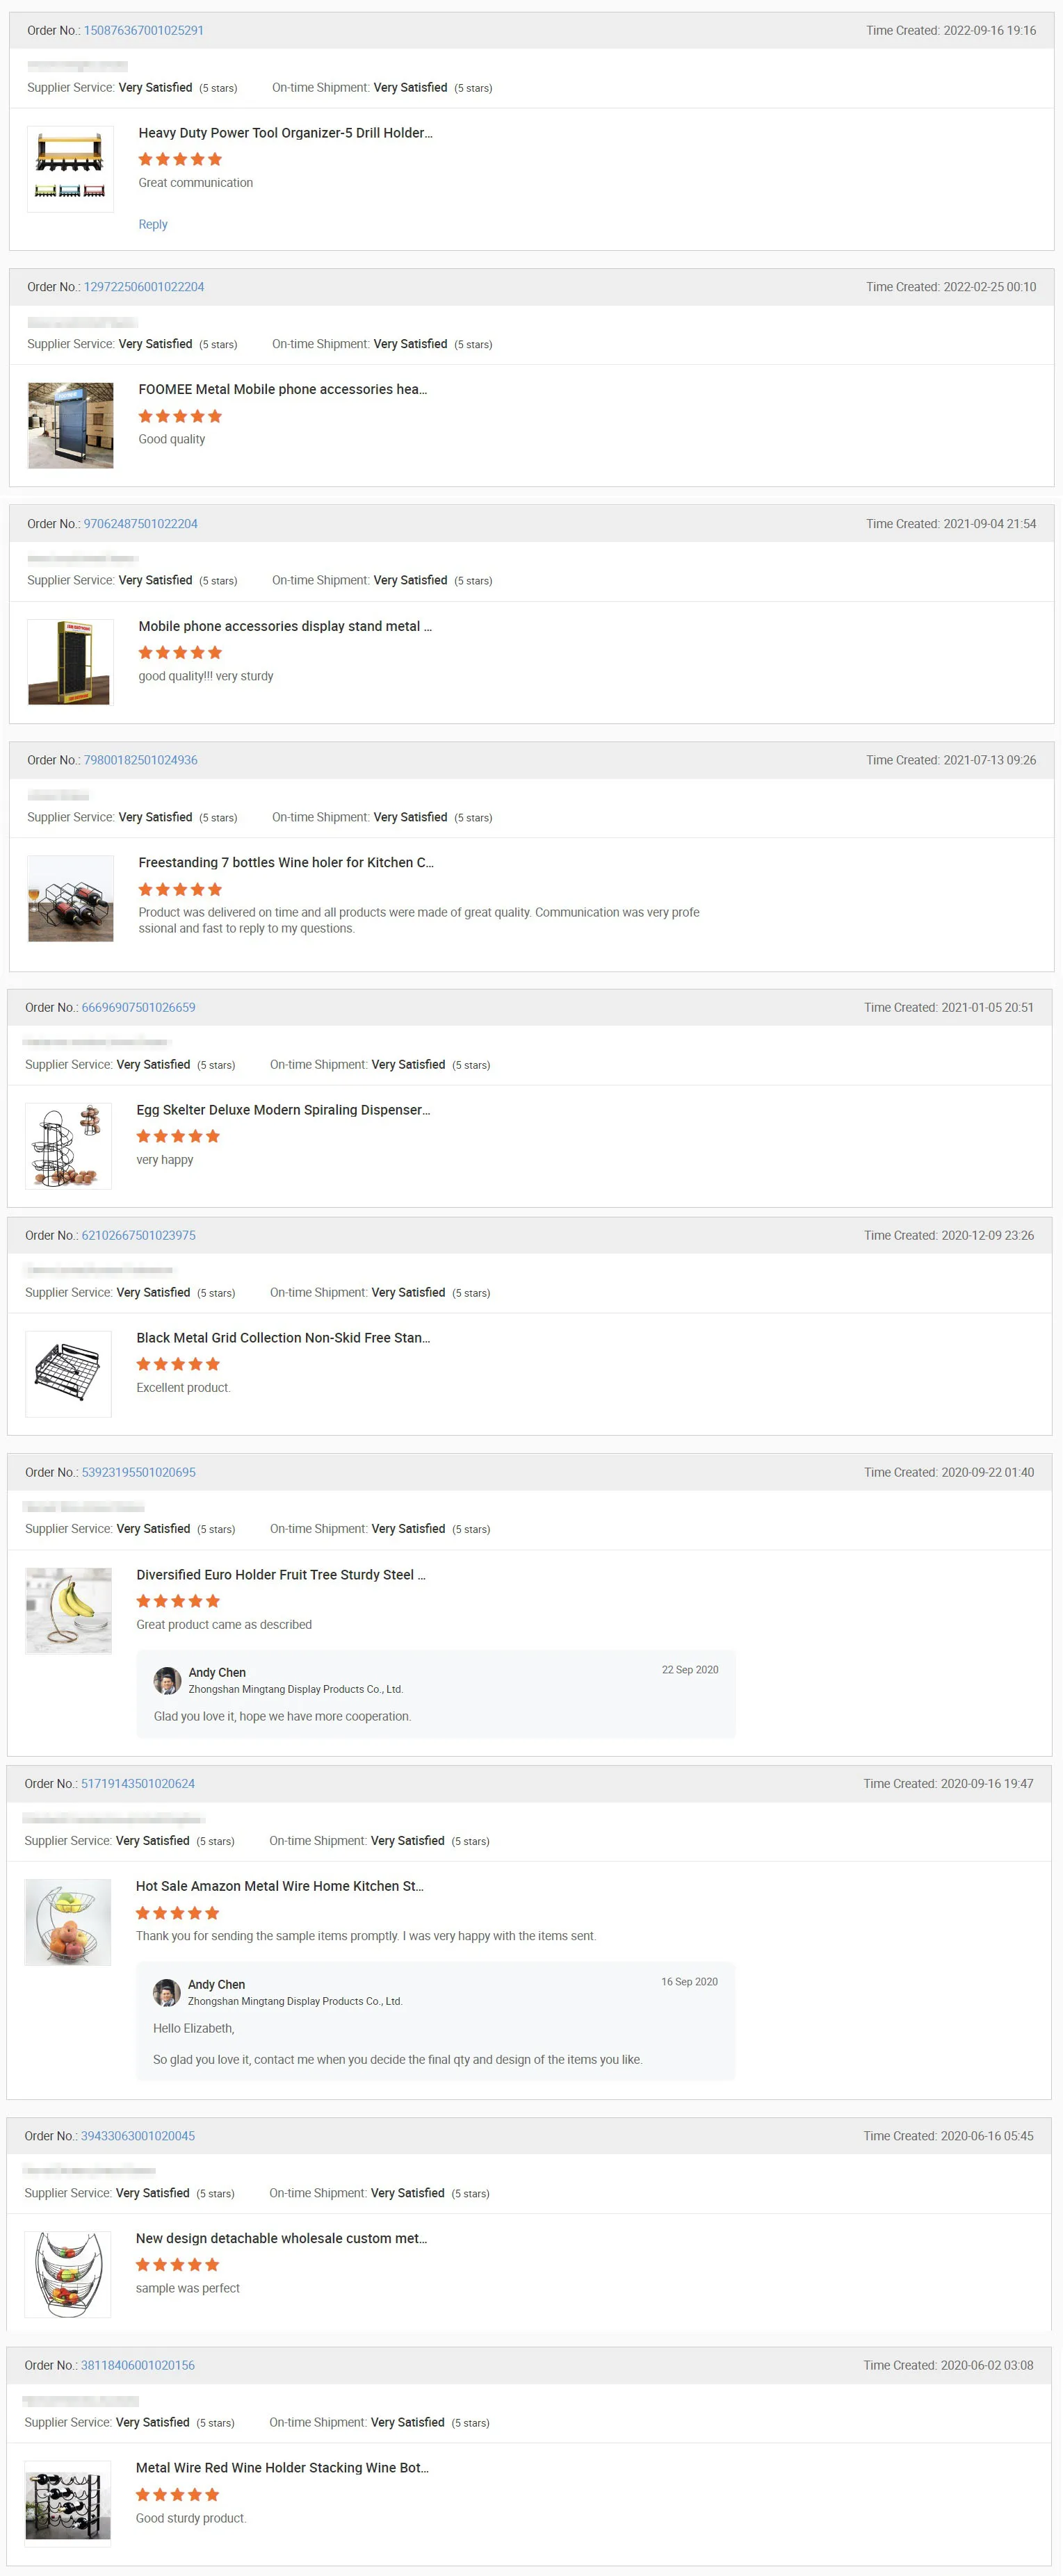1063x2576 pixels.
Task: Open order number 97062487501022204
Action: (x=140, y=524)
